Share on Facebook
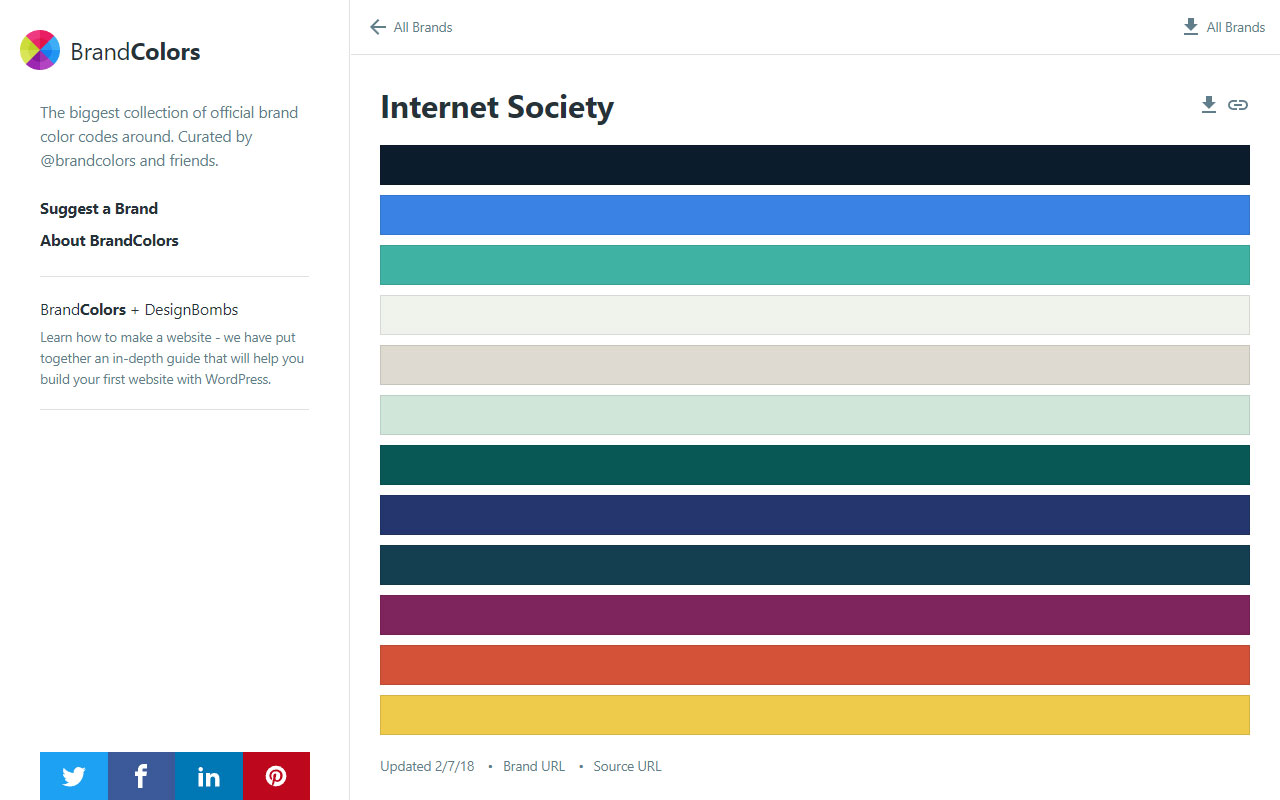 tap(140, 776)
